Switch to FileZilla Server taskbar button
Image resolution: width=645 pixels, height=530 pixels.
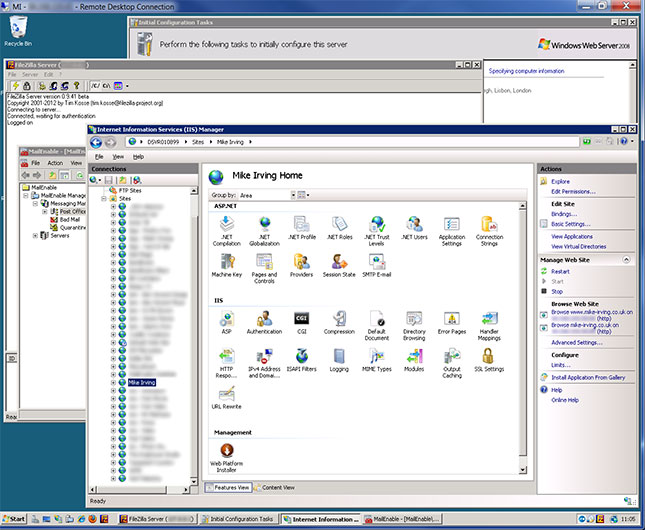tap(158, 519)
